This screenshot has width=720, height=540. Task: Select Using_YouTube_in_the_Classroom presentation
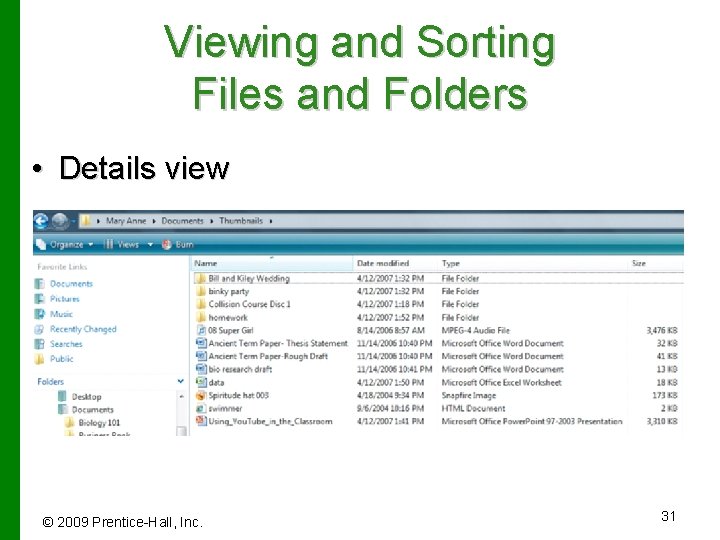[270, 422]
